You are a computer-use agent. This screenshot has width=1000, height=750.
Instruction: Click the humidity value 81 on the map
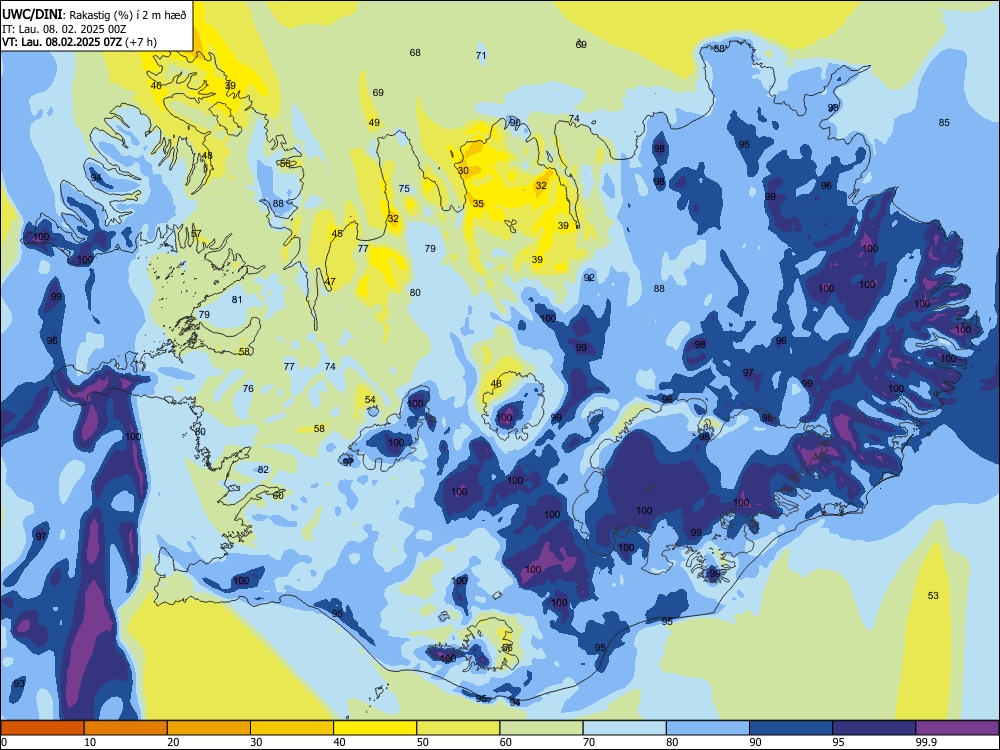pos(237,300)
